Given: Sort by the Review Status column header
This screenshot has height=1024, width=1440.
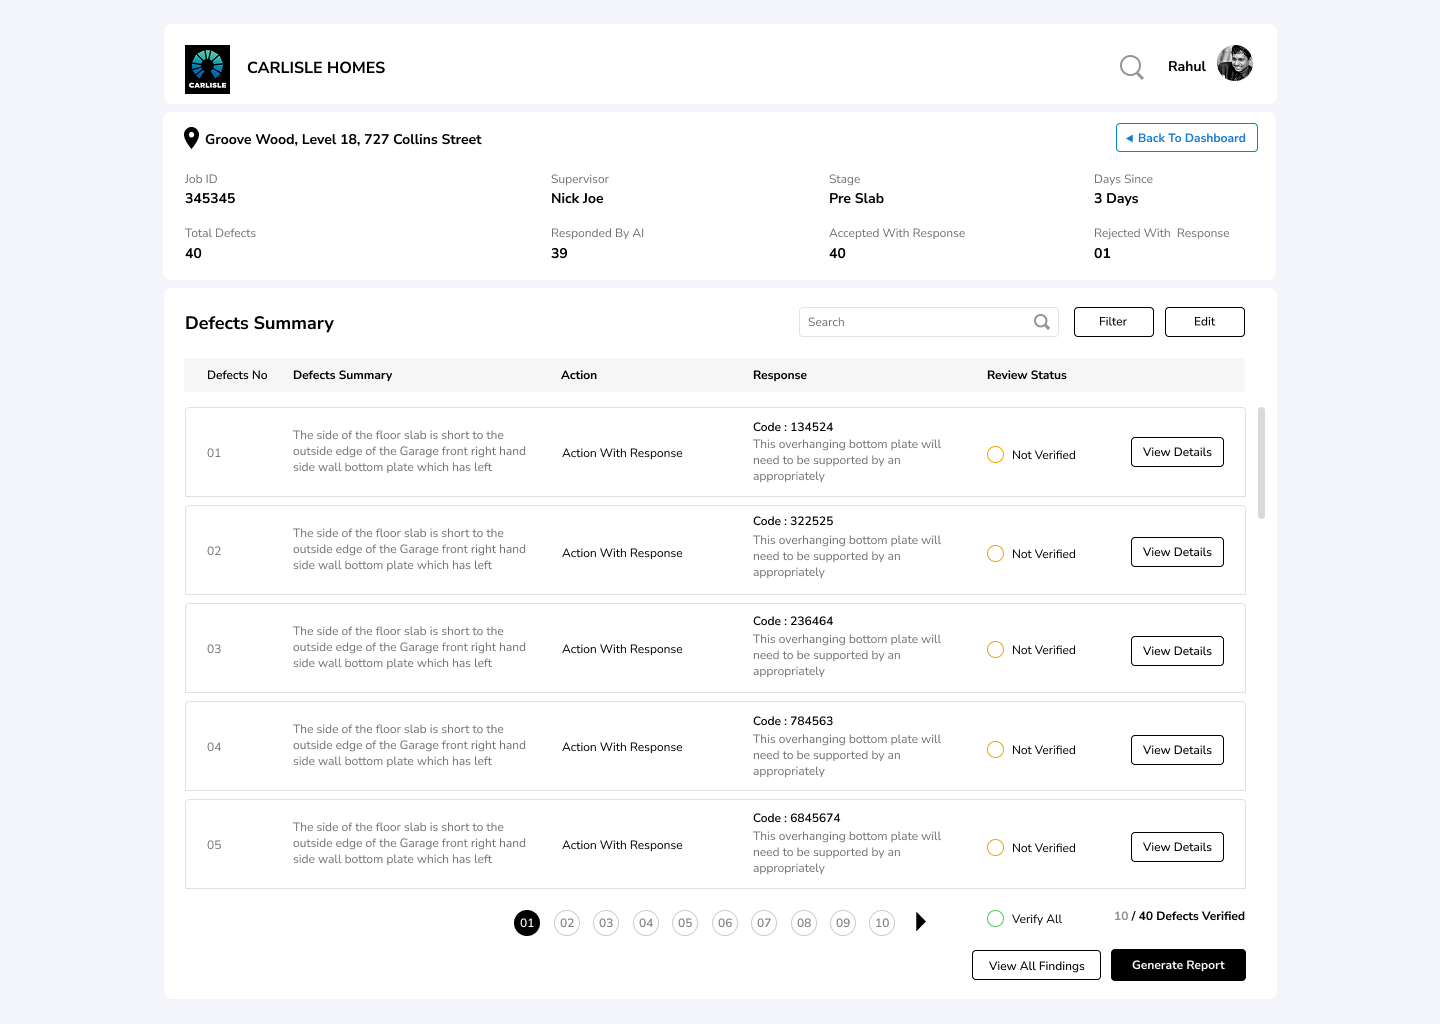Looking at the screenshot, I should 1026,374.
